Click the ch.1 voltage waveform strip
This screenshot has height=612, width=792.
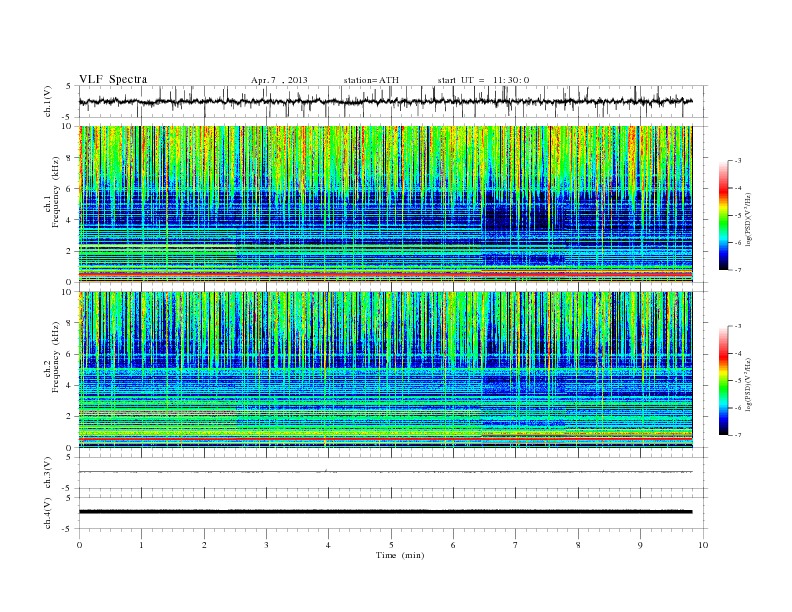pyautogui.click(x=393, y=101)
